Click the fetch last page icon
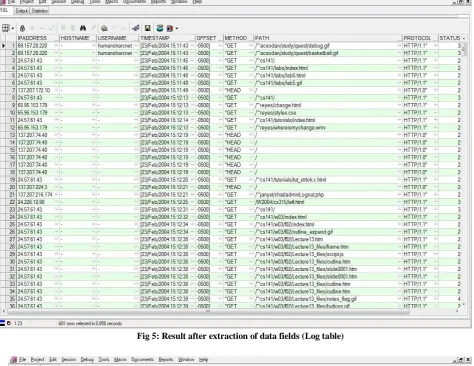 point(72,28)
